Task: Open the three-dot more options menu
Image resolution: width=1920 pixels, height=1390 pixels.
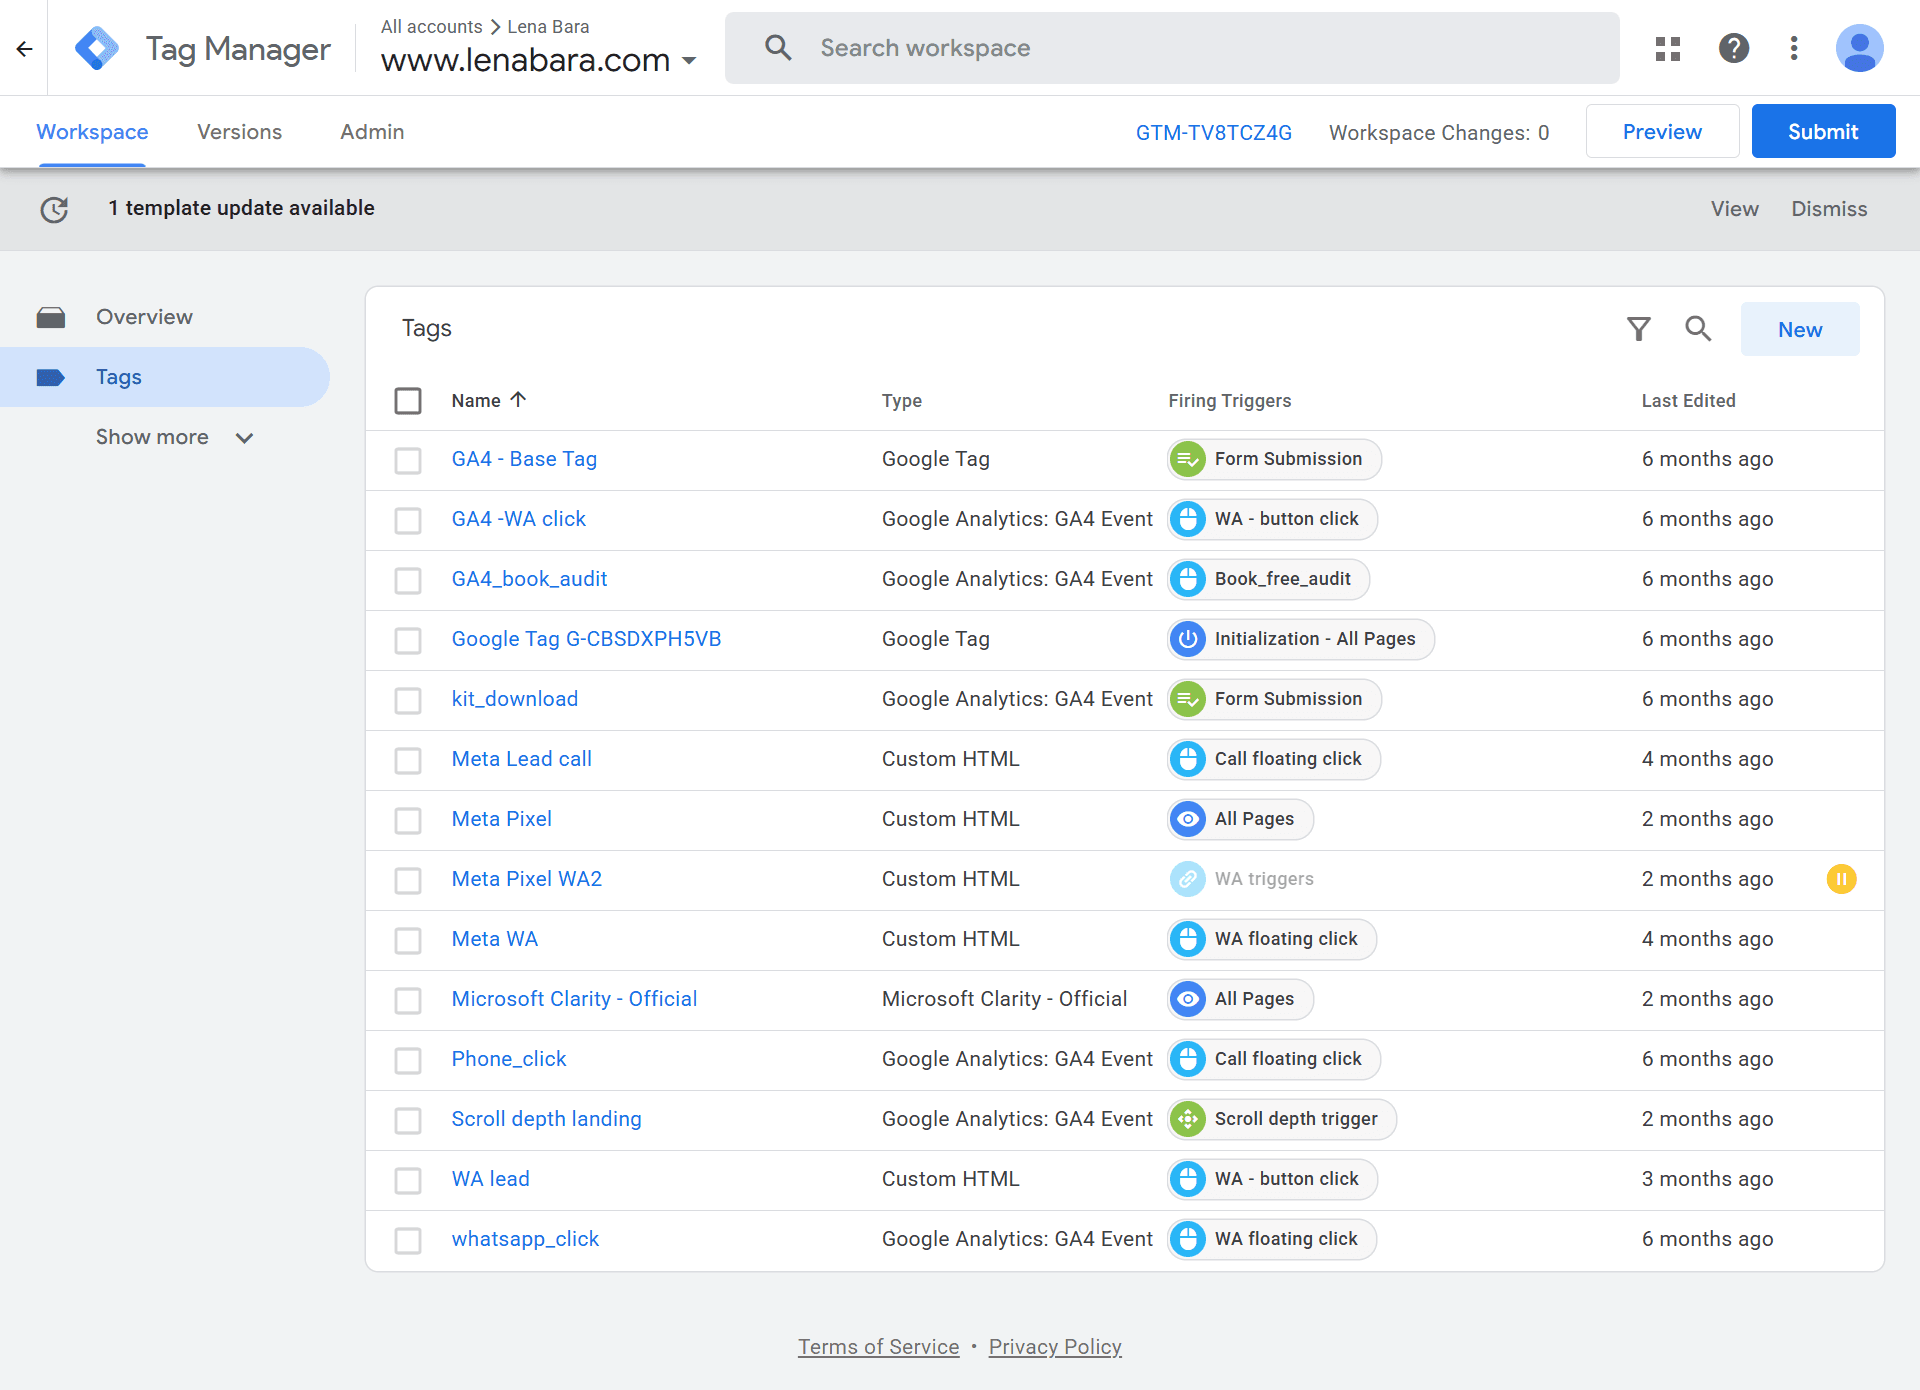Action: tap(1794, 48)
